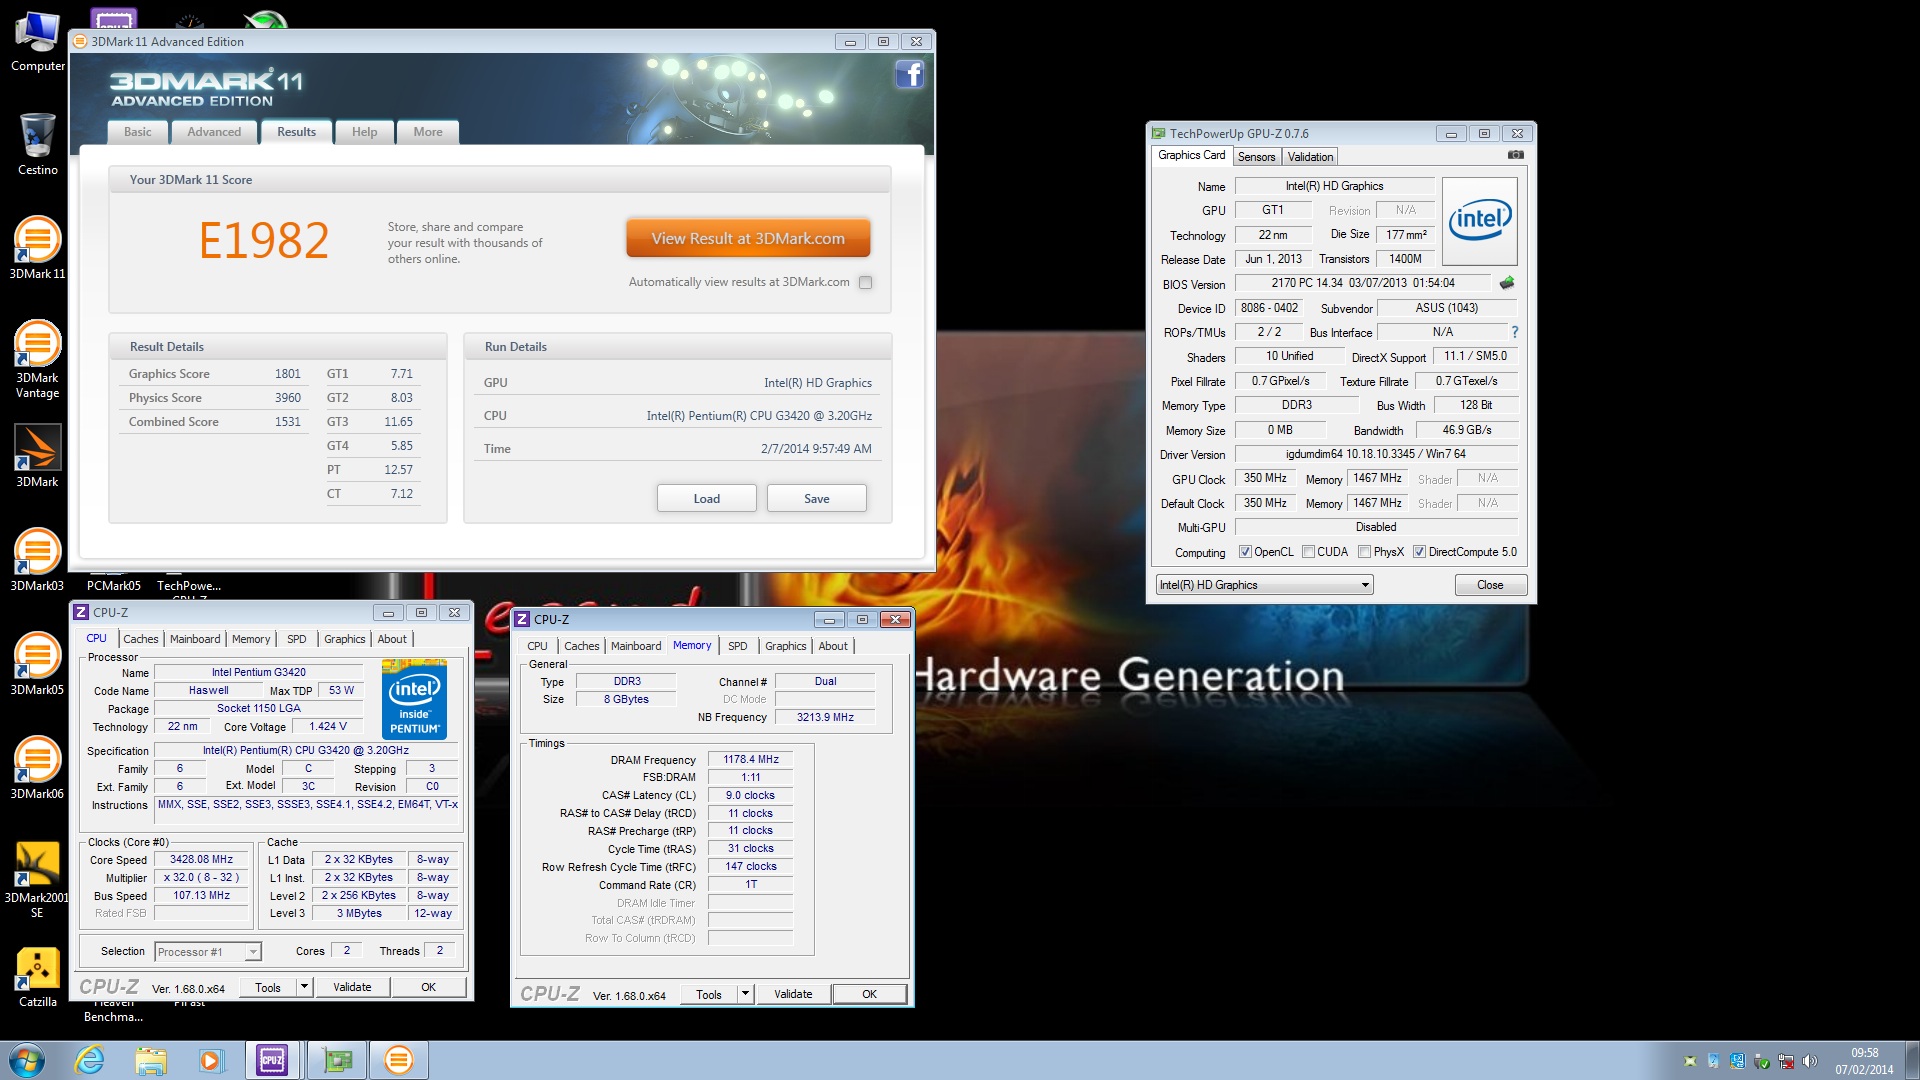Click View Result at 3DMark.com
Screen dimensions: 1920x1080
coord(748,239)
